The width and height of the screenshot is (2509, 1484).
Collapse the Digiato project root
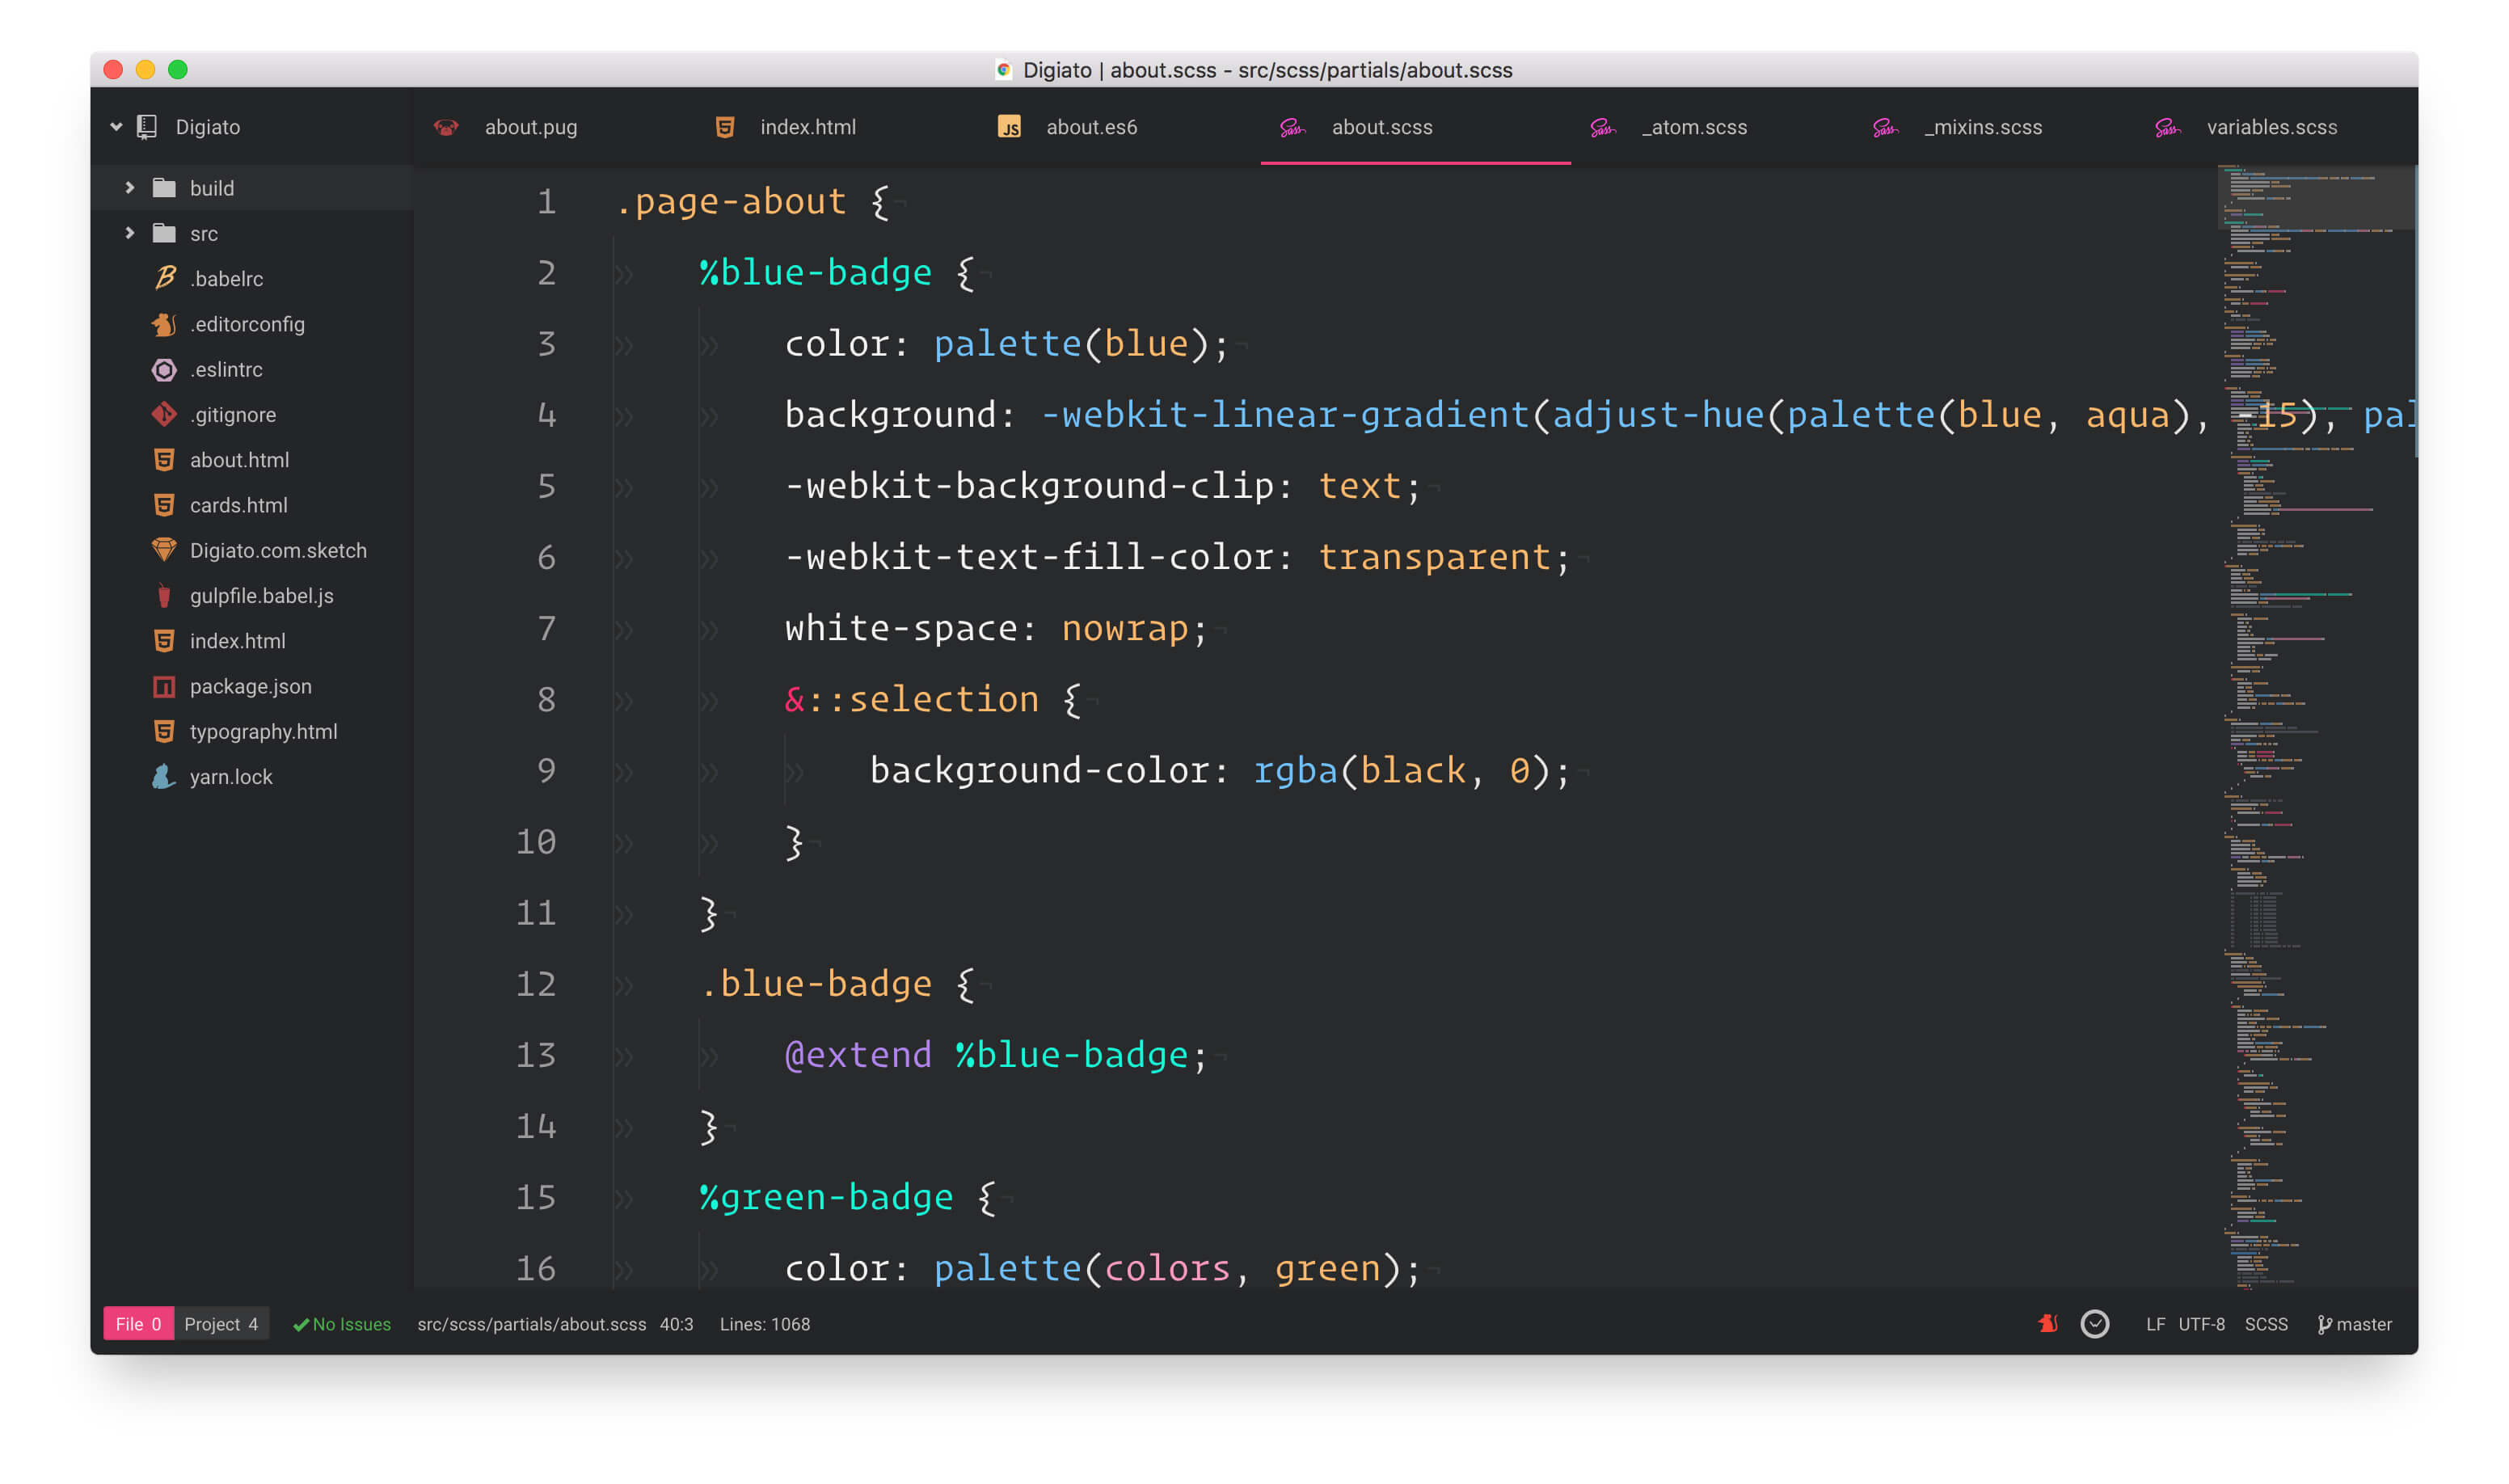tap(116, 127)
